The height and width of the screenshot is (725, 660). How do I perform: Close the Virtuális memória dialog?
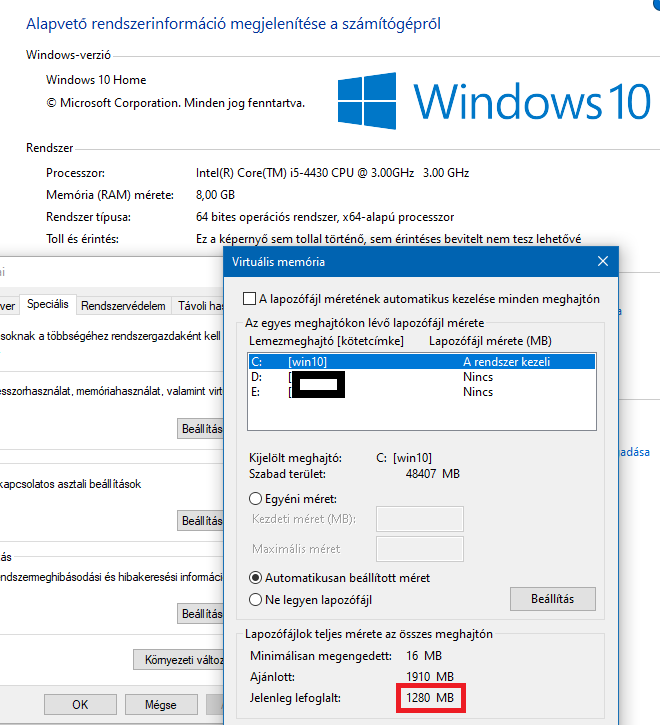(603, 262)
